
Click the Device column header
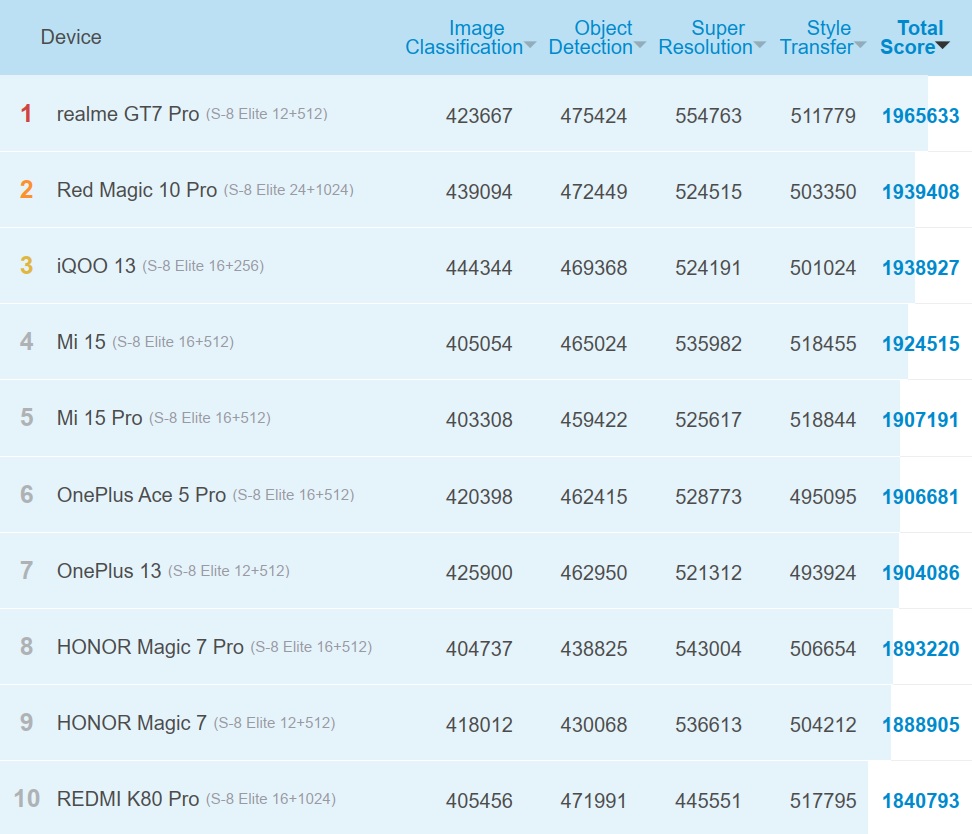tap(71, 37)
